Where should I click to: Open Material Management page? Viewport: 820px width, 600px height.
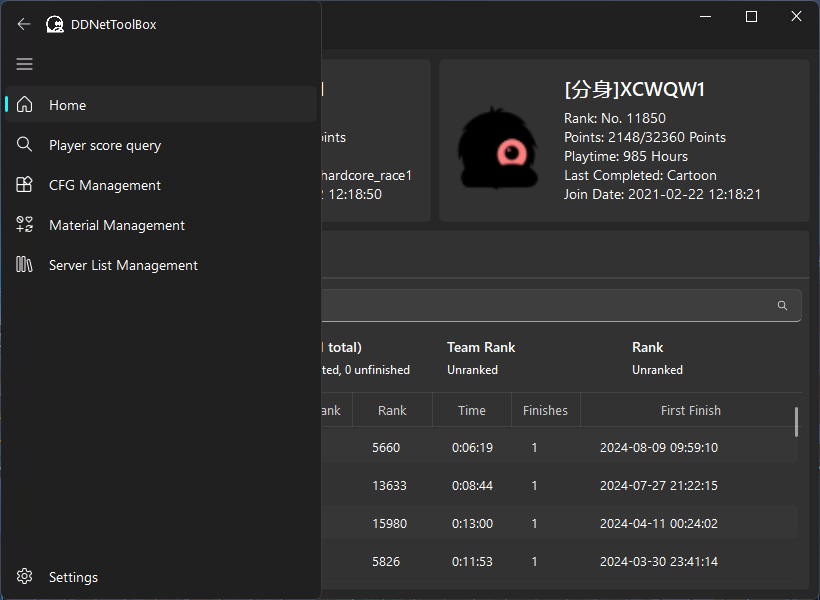161,225
